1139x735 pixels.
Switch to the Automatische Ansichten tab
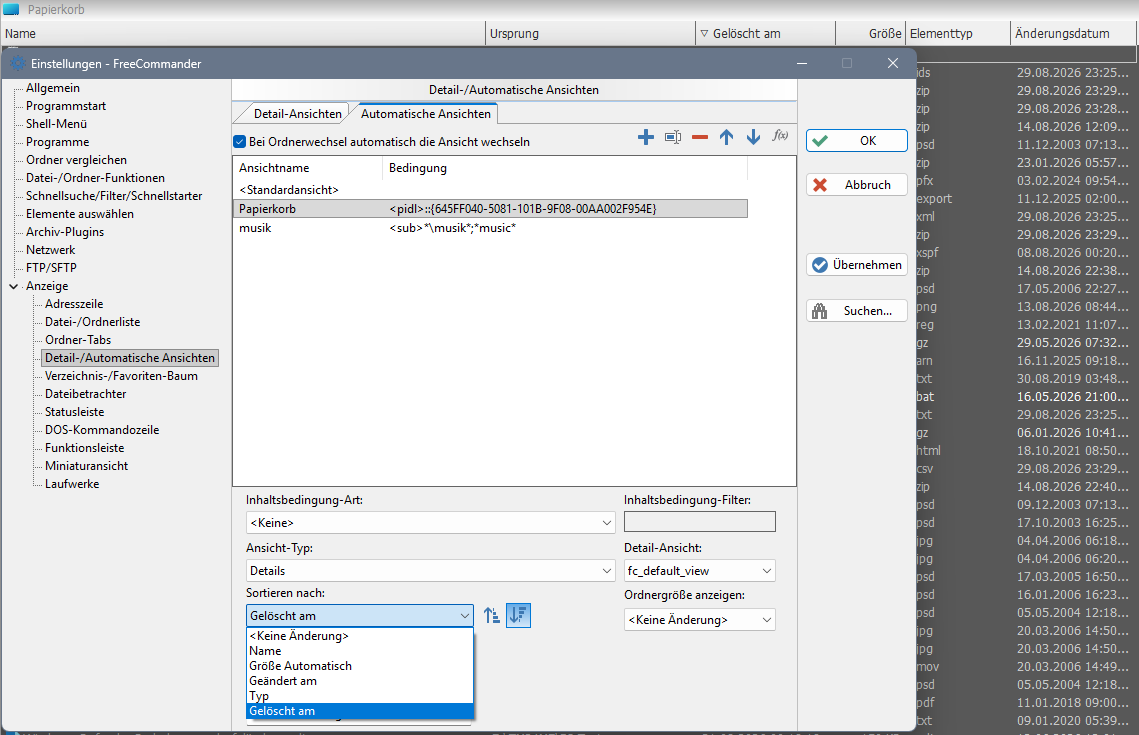point(426,114)
